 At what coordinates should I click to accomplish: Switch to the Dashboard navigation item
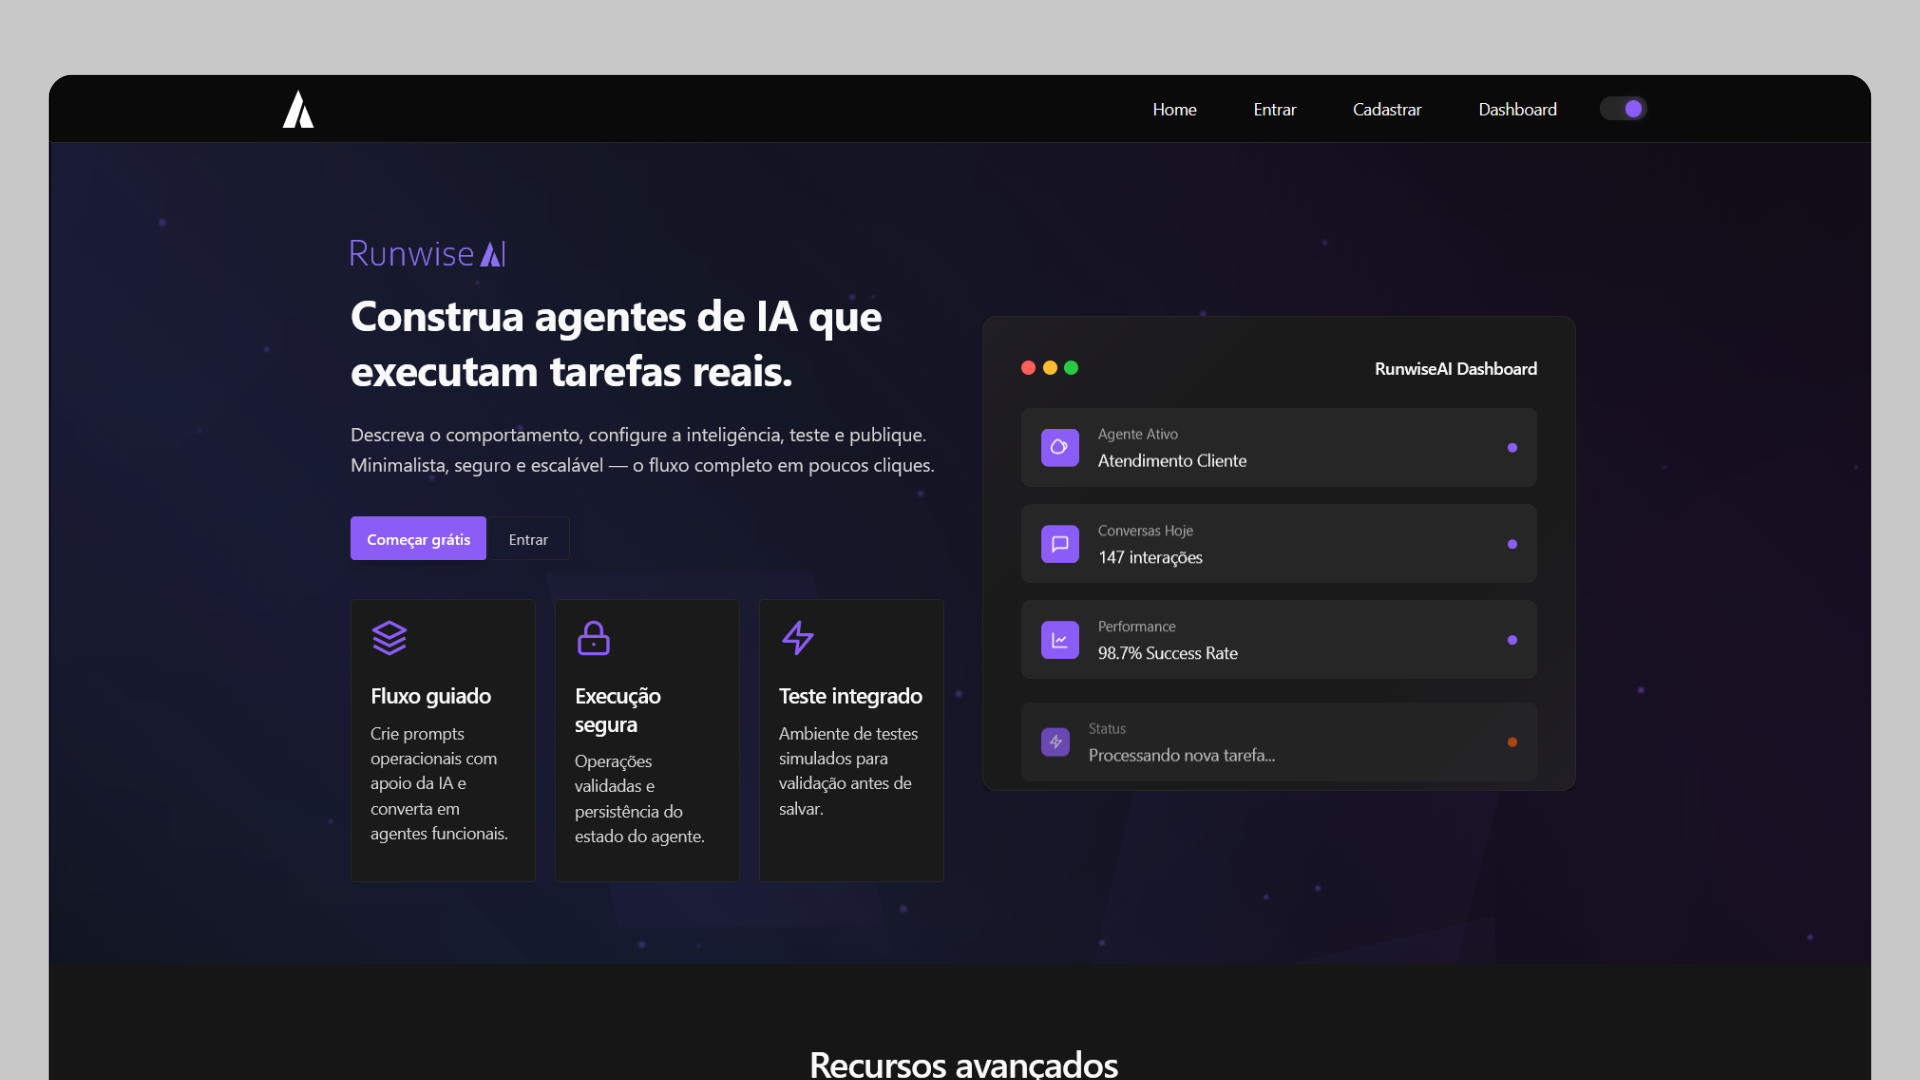tap(1517, 109)
